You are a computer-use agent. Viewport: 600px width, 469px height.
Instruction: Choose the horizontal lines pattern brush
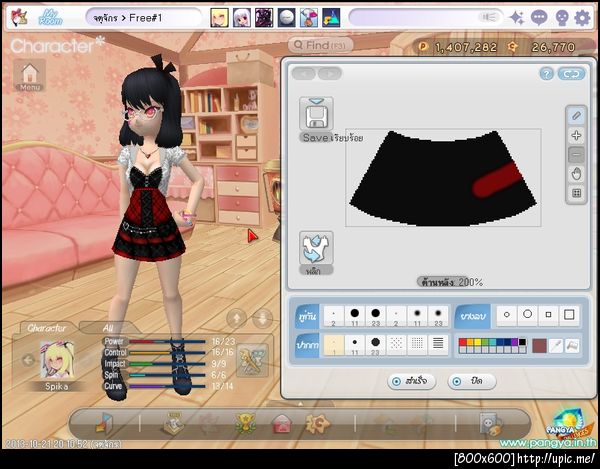(x=438, y=345)
